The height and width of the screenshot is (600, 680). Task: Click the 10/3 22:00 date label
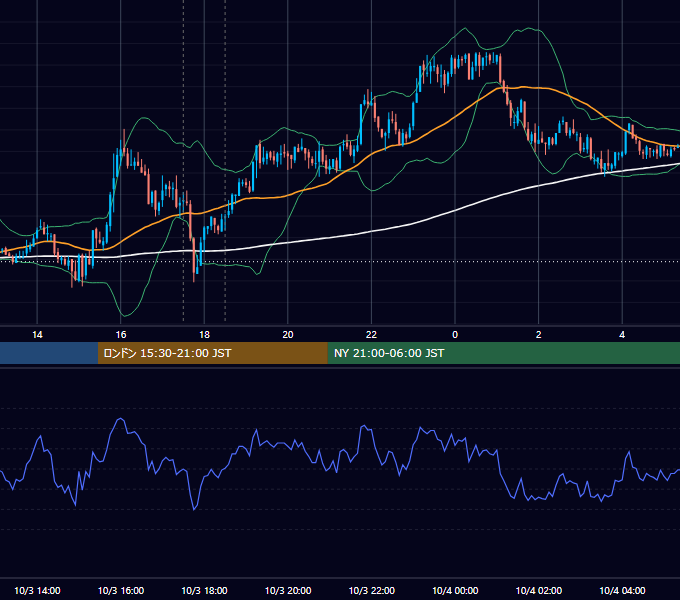point(372,590)
